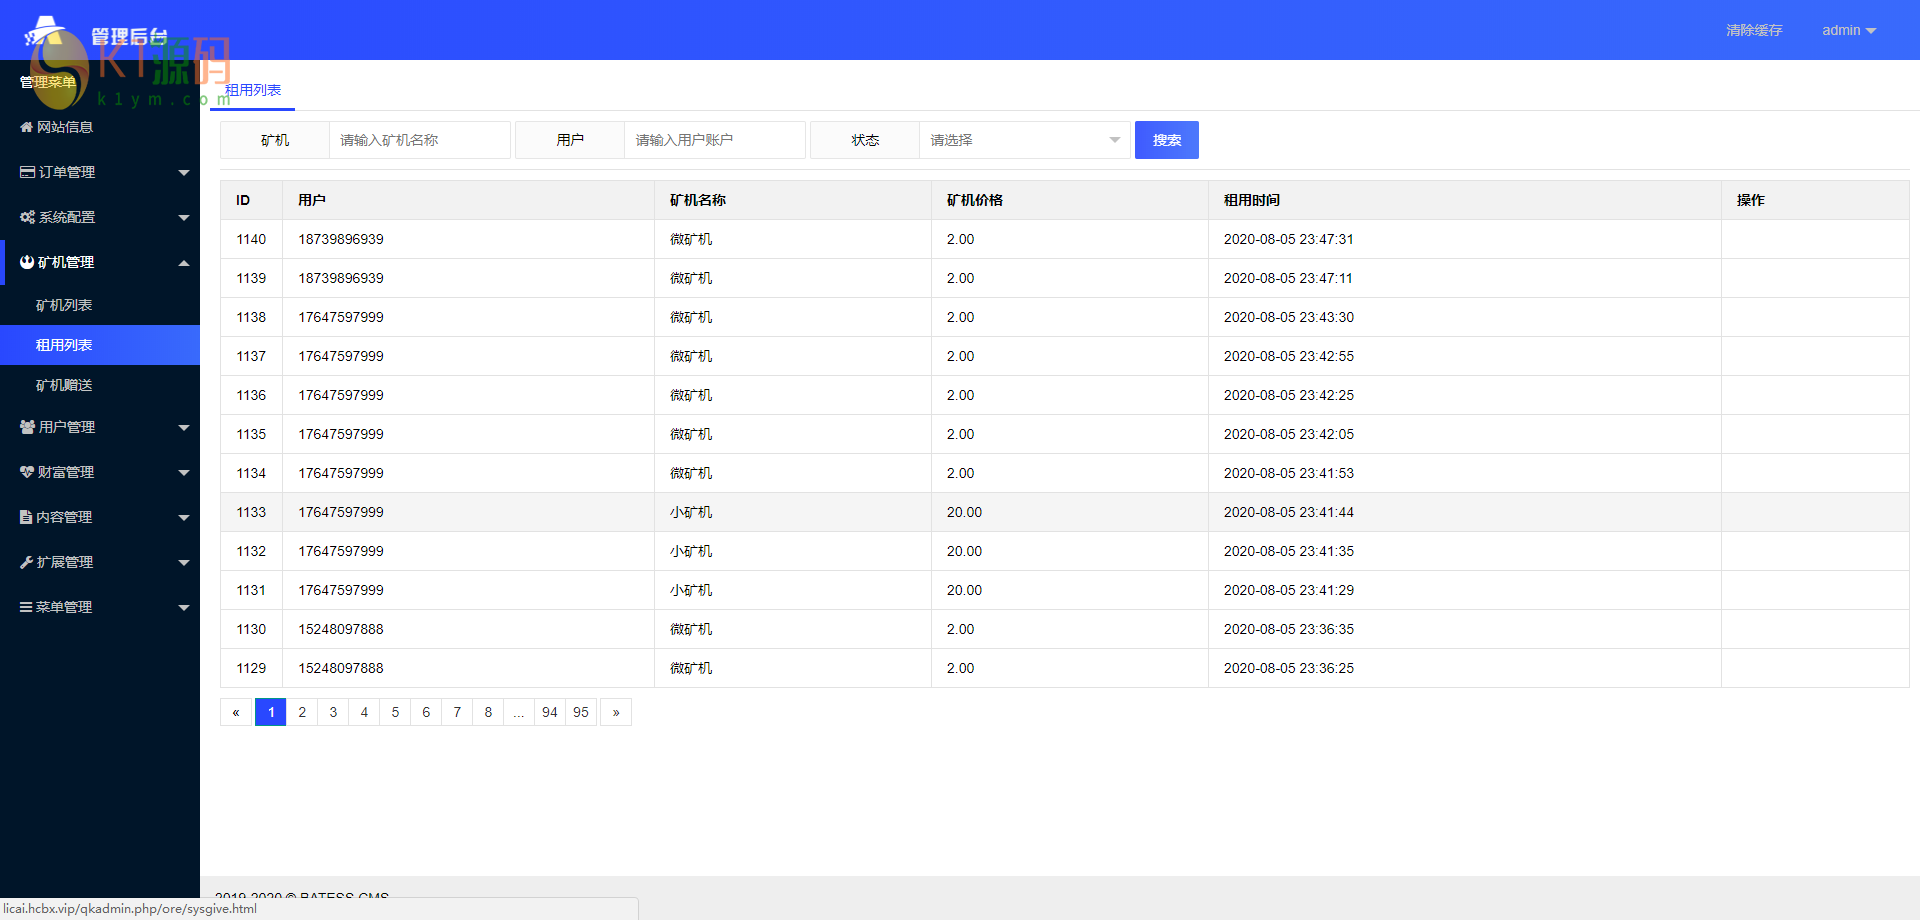Click the next page » arrow
This screenshot has width=1920, height=920.
point(616,712)
